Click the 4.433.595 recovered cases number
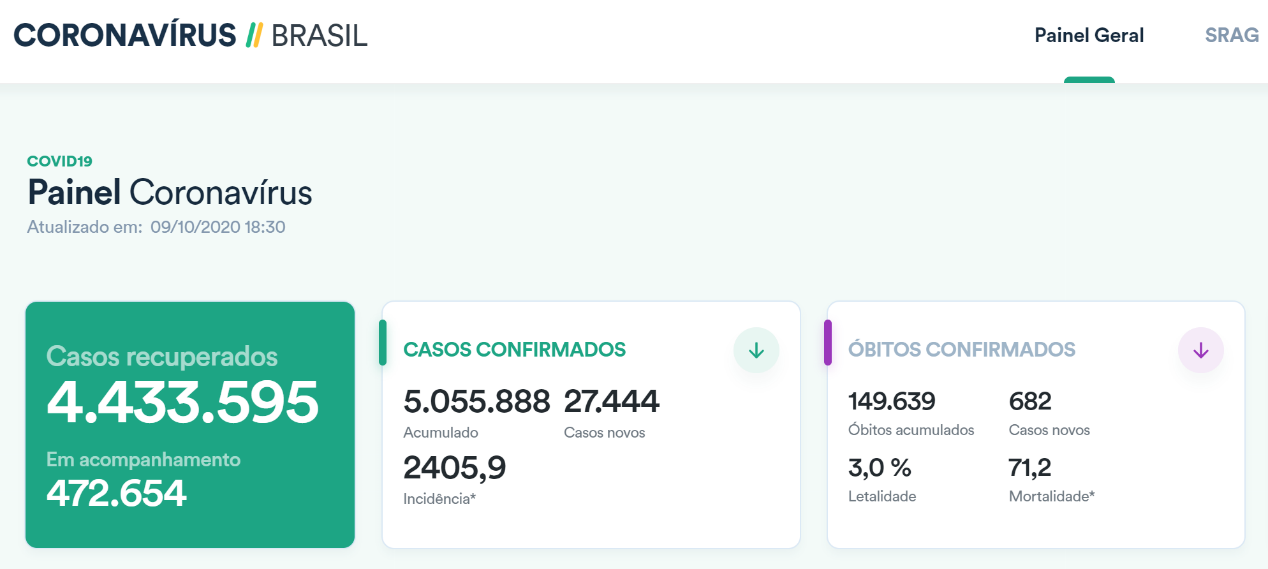The image size is (1268, 569). click(183, 402)
